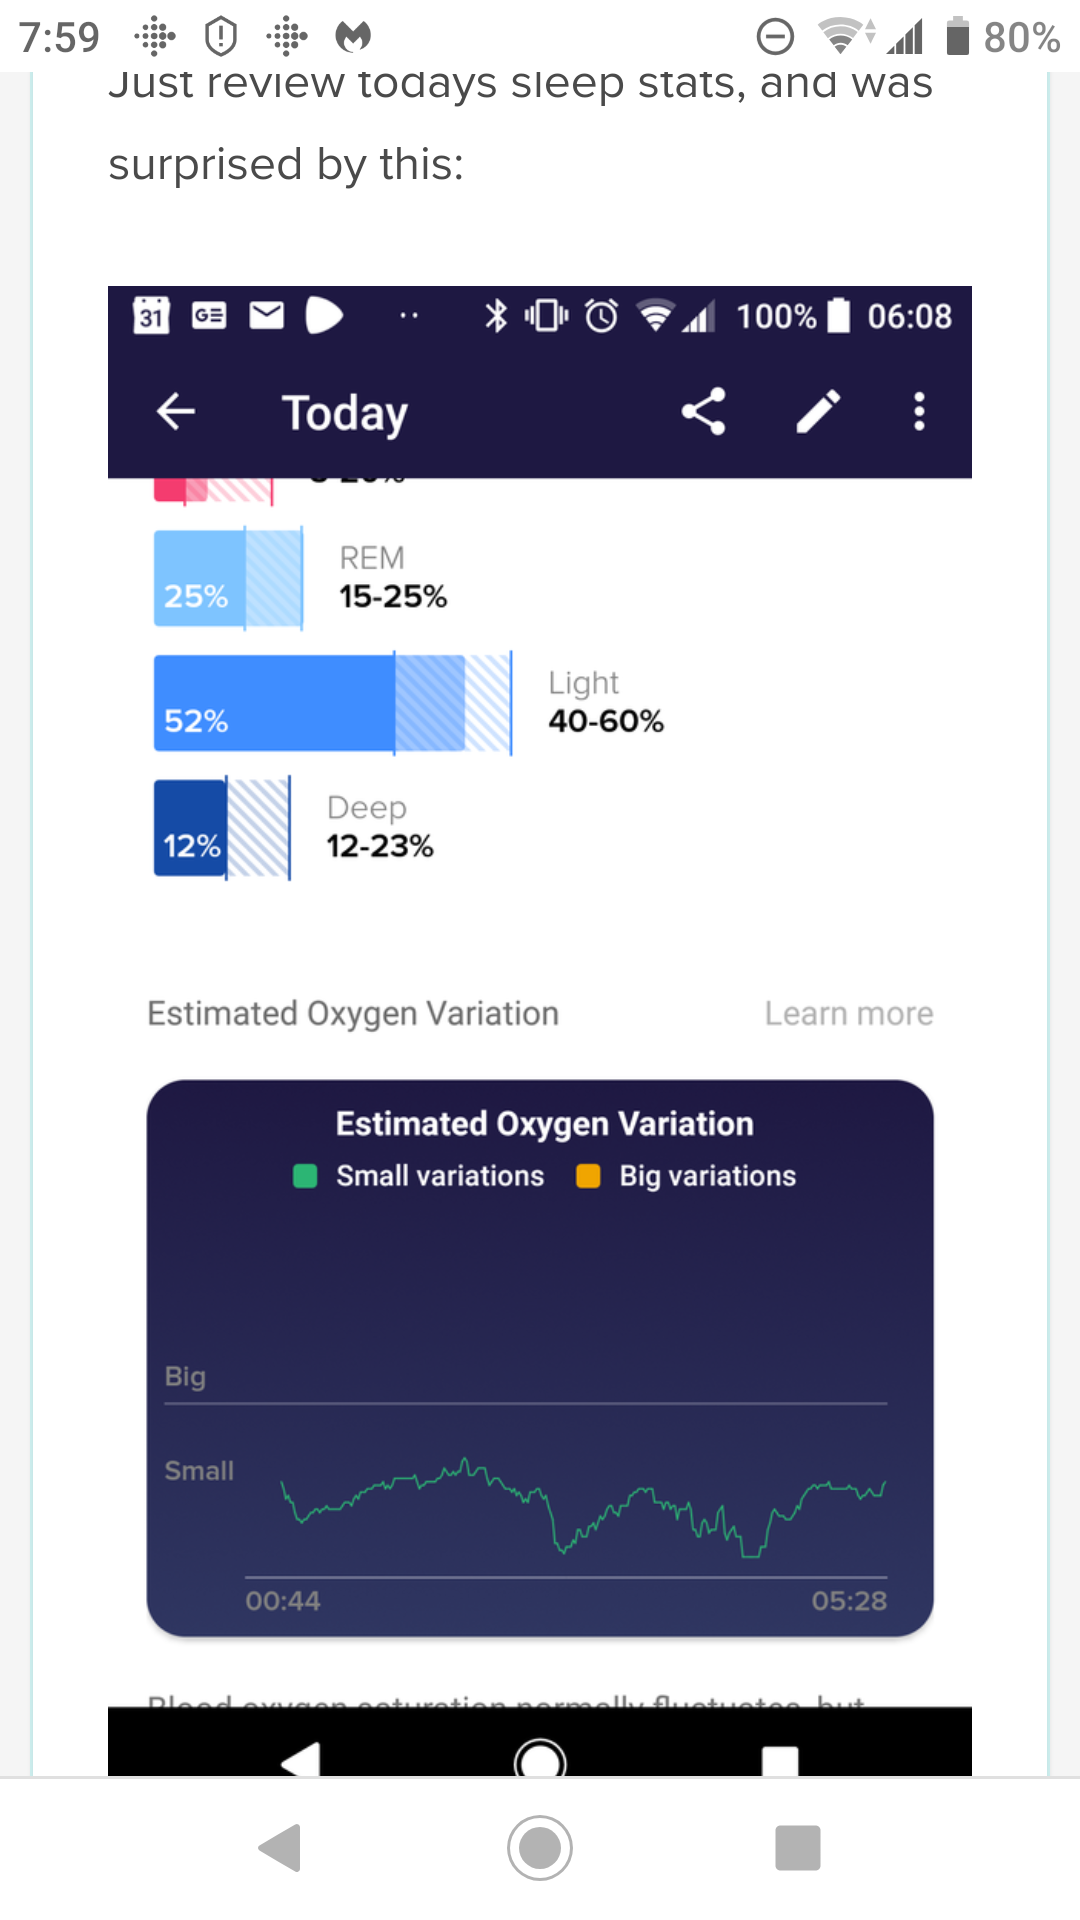Tap the 05:28 end time marker
This screenshot has width=1080, height=1920.
[x=849, y=1601]
